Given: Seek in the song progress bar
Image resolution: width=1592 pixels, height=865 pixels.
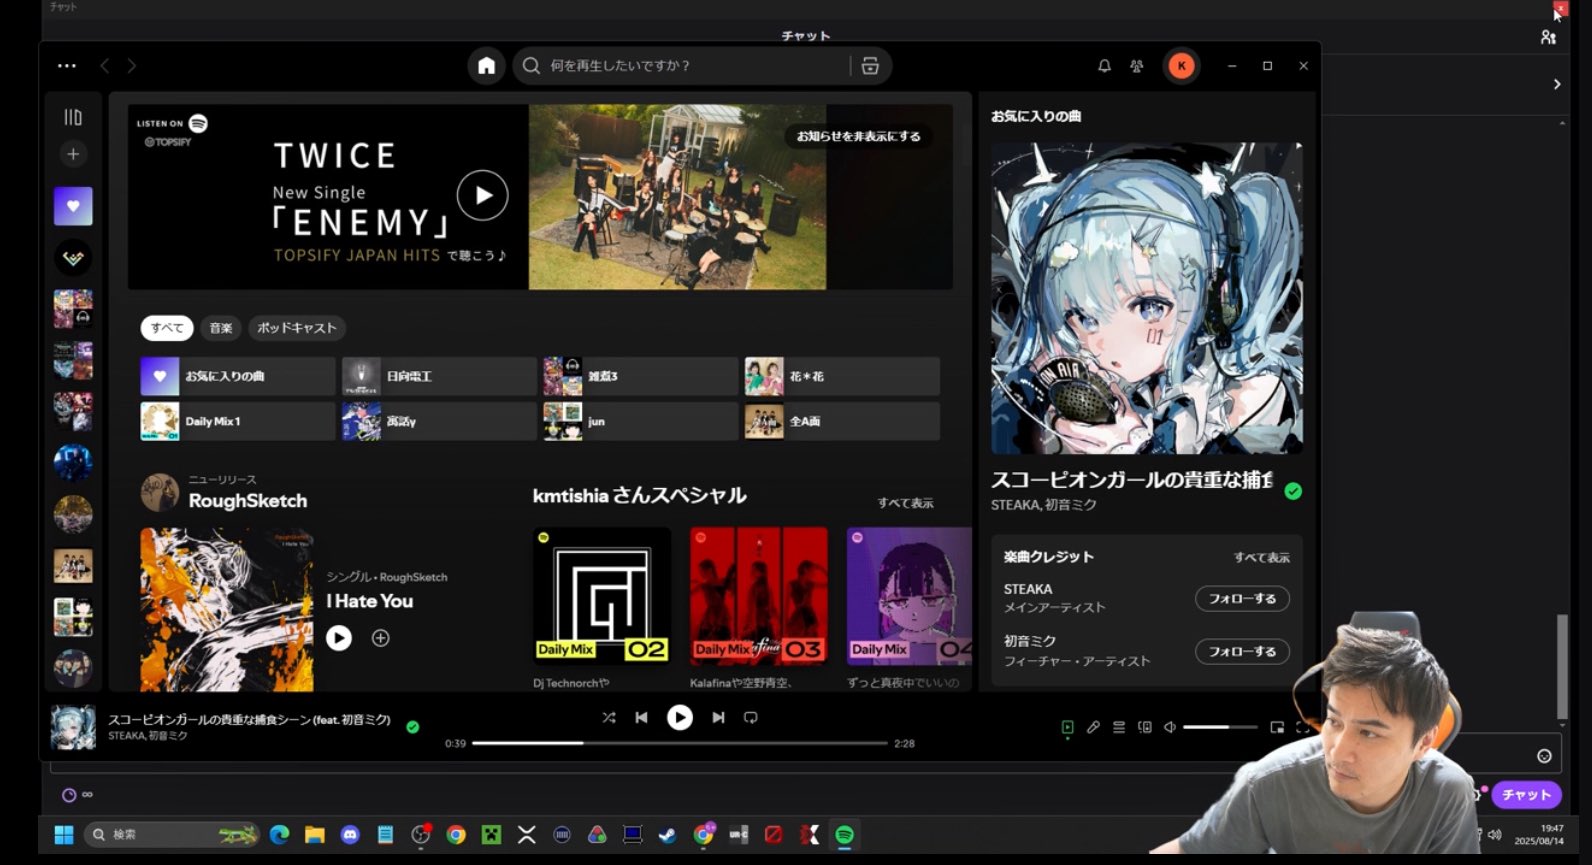Looking at the screenshot, I should [x=680, y=743].
